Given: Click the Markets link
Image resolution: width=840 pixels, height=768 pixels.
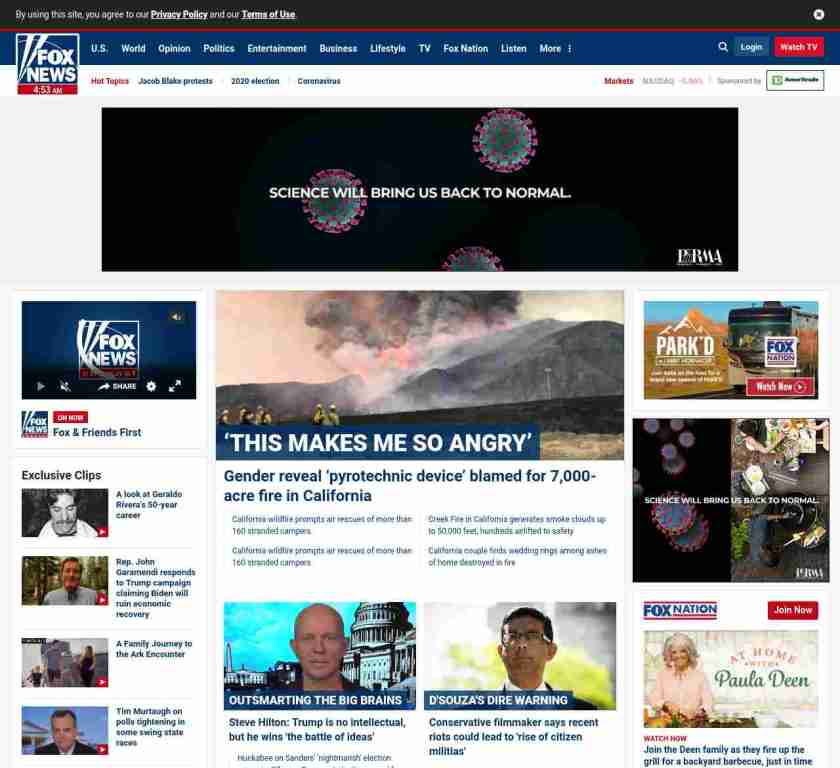Looking at the screenshot, I should coord(618,81).
